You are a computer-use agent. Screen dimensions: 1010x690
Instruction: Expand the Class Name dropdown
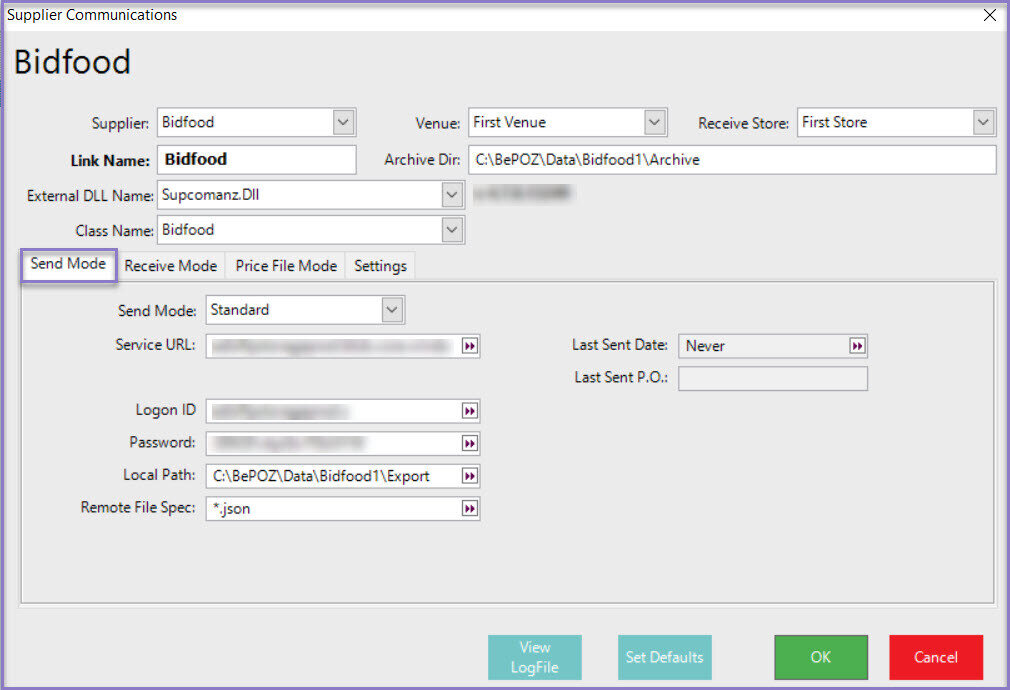point(452,229)
